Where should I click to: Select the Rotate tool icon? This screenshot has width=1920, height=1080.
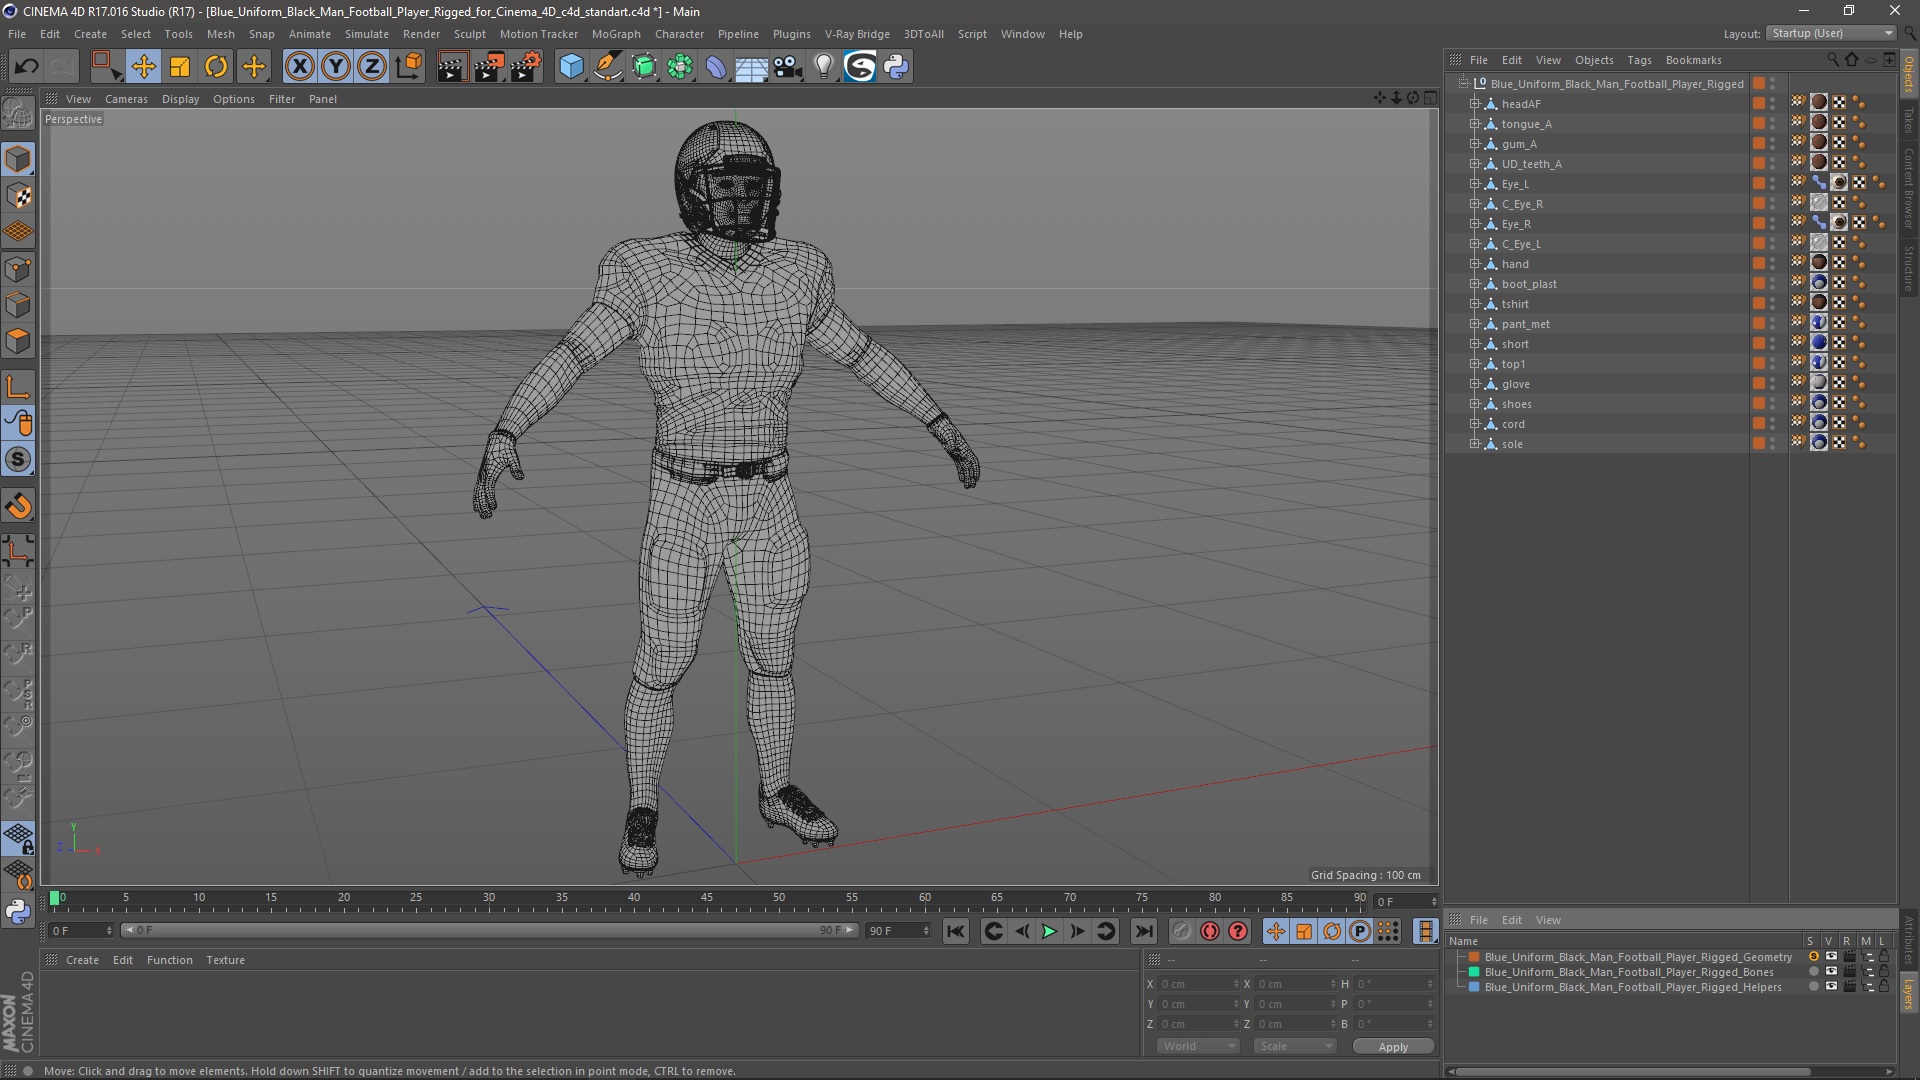216,67
